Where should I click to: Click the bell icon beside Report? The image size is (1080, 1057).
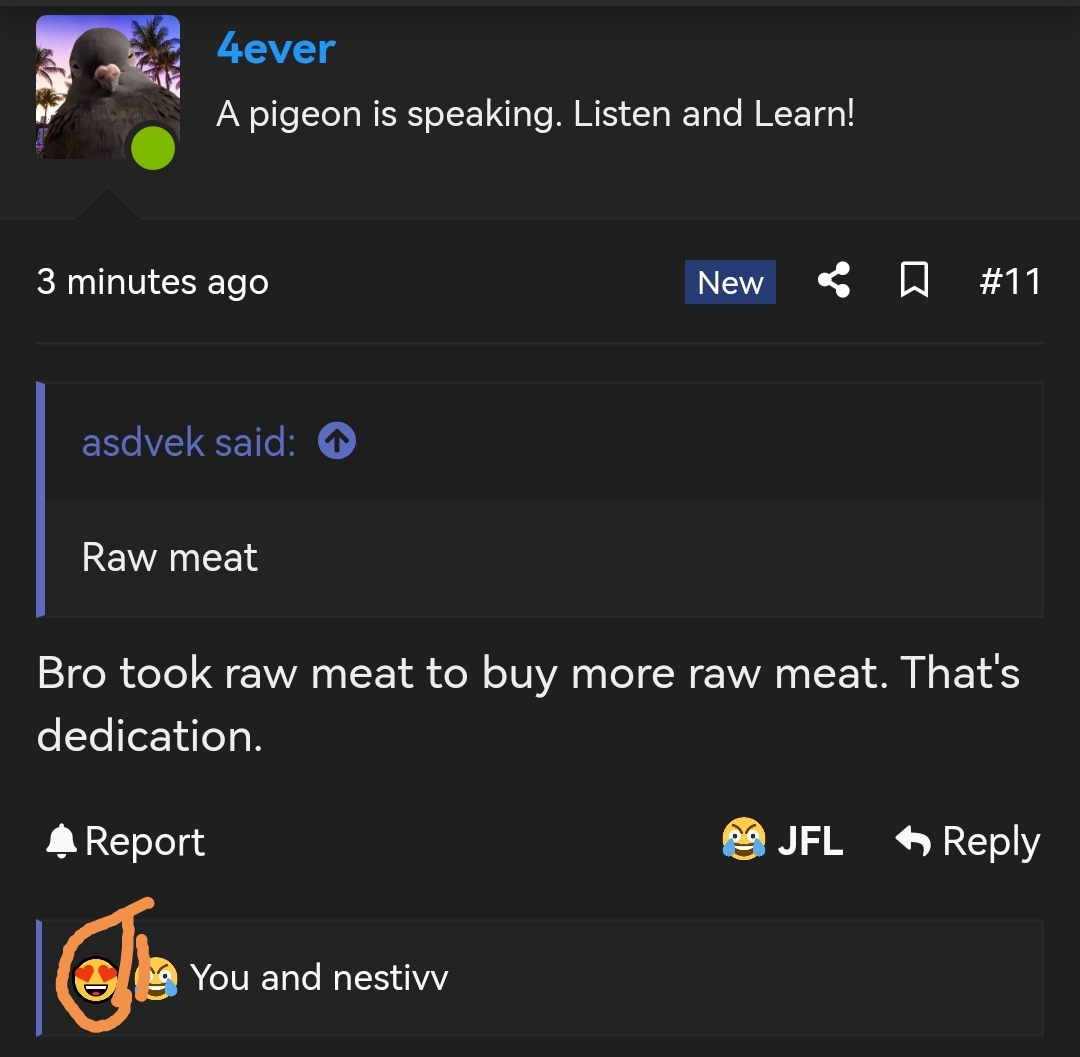tap(61, 842)
